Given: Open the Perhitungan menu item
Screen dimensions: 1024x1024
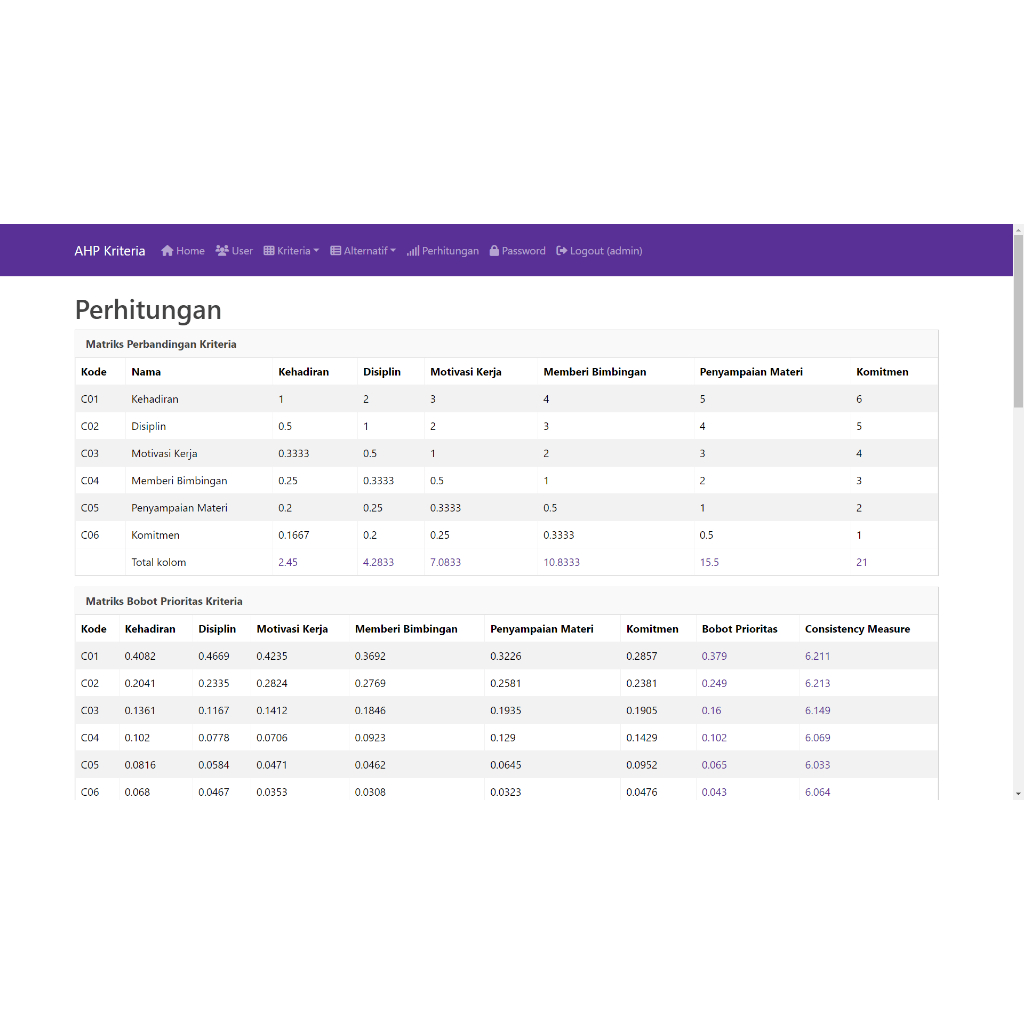Looking at the screenshot, I should pyautogui.click(x=450, y=251).
